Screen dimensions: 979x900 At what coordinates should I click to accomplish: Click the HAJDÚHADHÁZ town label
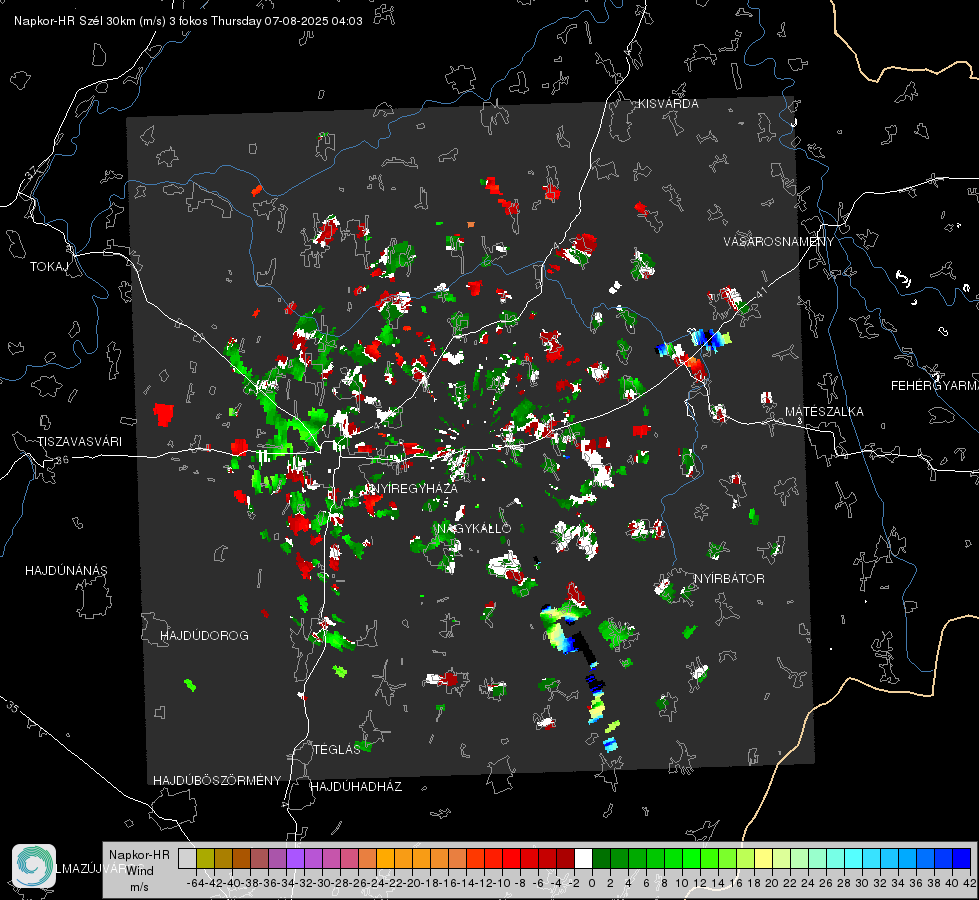pyautogui.click(x=356, y=786)
